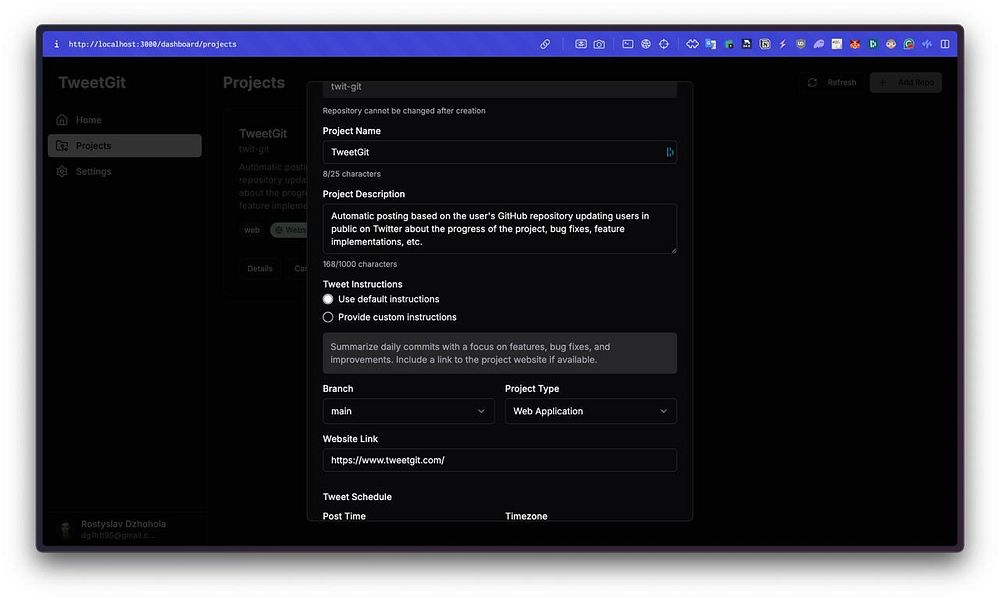Click the '168/1000 characters' counter text
This screenshot has width=1000, height=600.
coord(360,264)
